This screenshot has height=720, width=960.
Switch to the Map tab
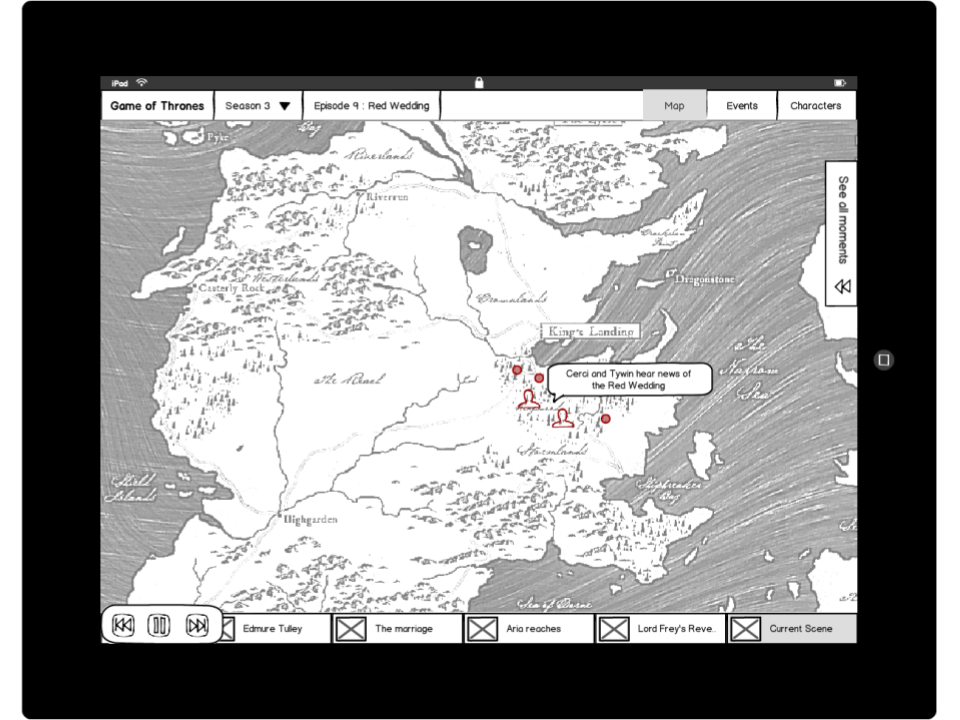coord(674,105)
